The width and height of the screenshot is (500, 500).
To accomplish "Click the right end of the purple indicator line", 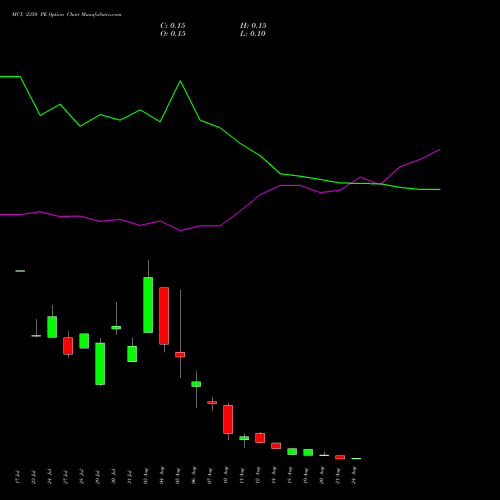I will point(440,149).
